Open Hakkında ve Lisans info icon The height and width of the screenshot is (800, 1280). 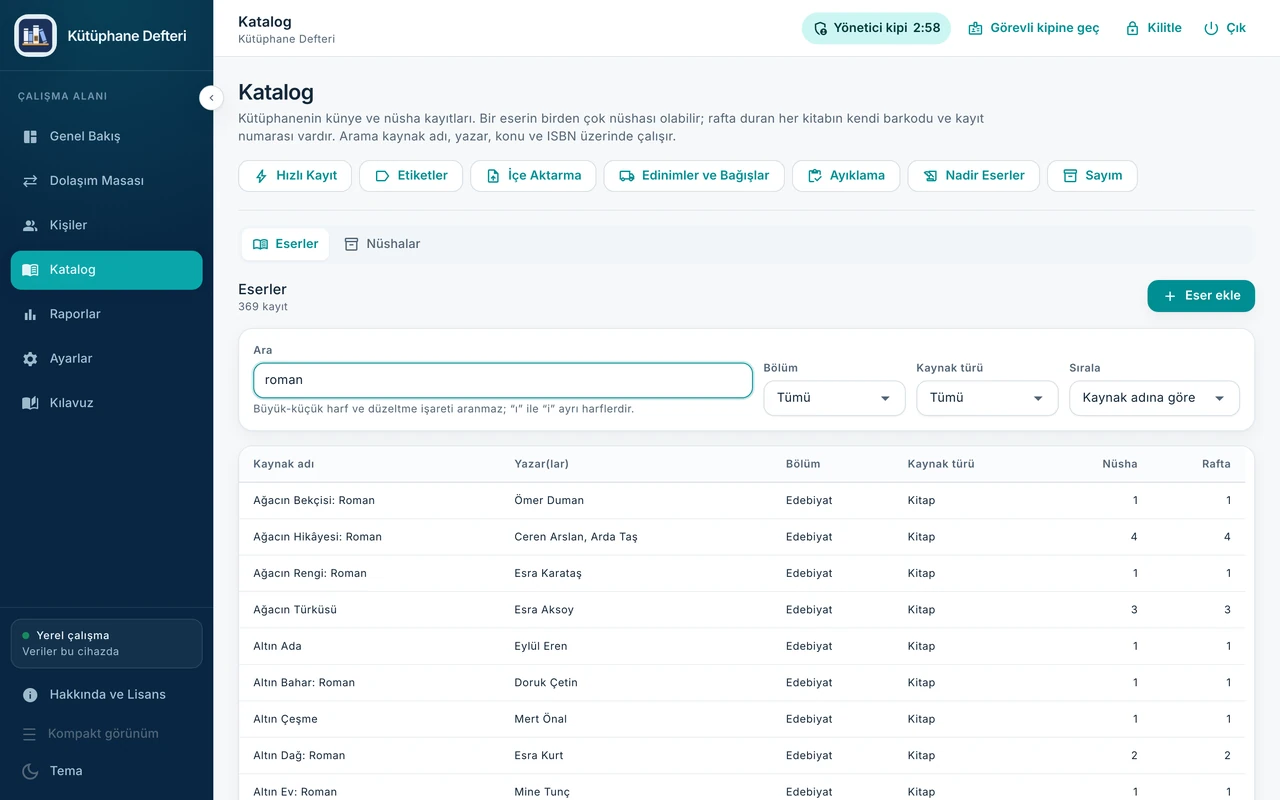30,695
